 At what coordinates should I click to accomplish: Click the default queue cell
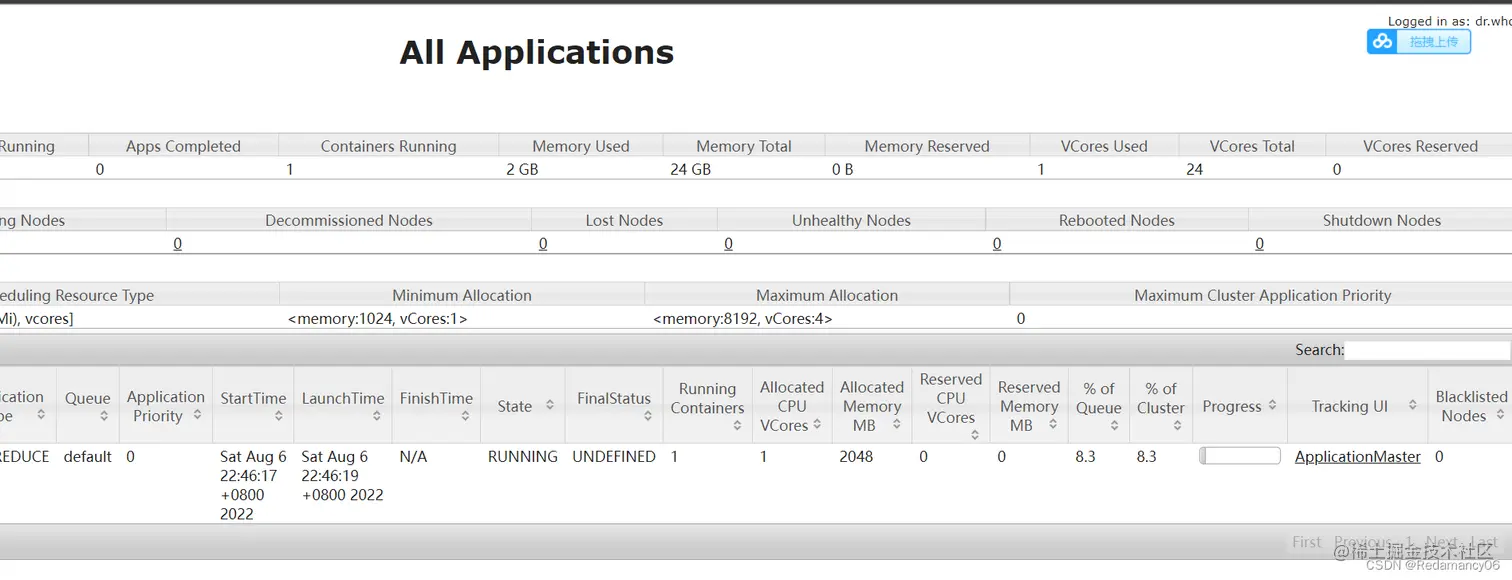coord(88,456)
